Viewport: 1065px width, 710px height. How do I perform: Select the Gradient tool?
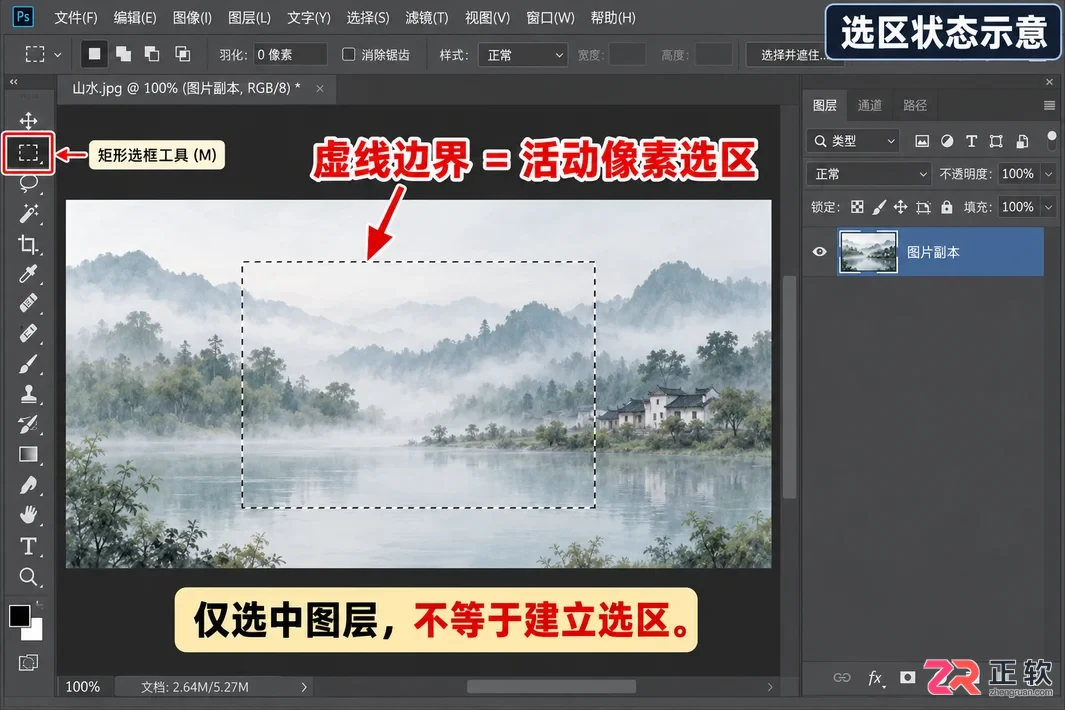[28, 455]
